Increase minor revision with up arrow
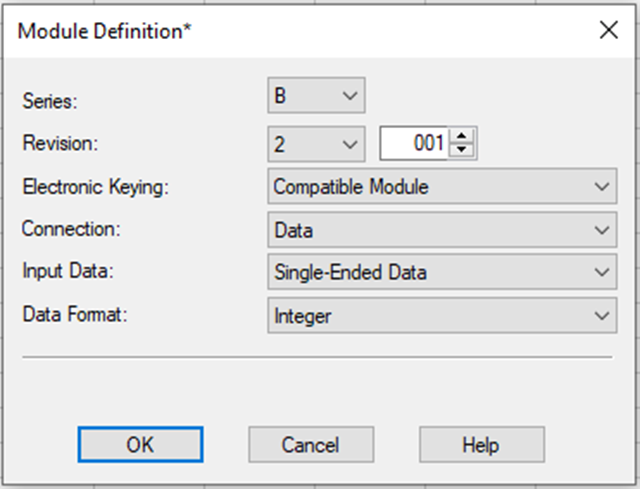This screenshot has width=640, height=489. pyautogui.click(x=462, y=136)
